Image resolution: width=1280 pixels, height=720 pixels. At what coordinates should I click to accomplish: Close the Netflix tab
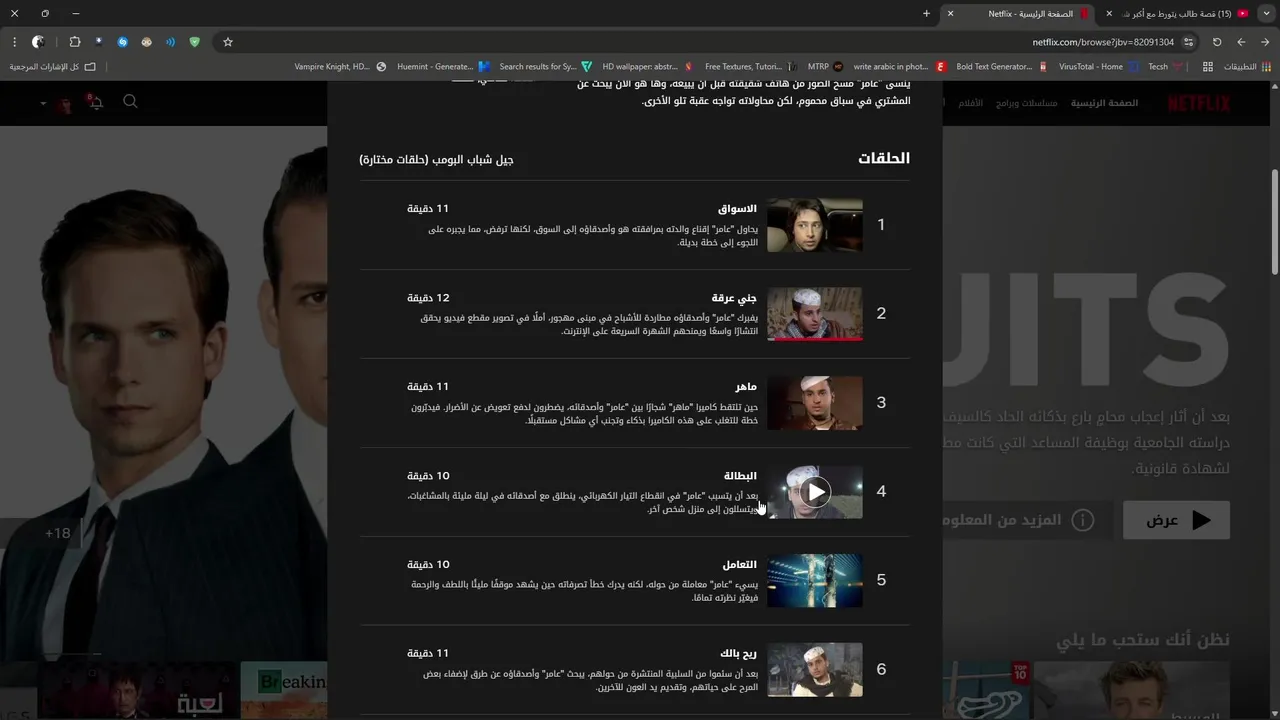[x=950, y=14]
